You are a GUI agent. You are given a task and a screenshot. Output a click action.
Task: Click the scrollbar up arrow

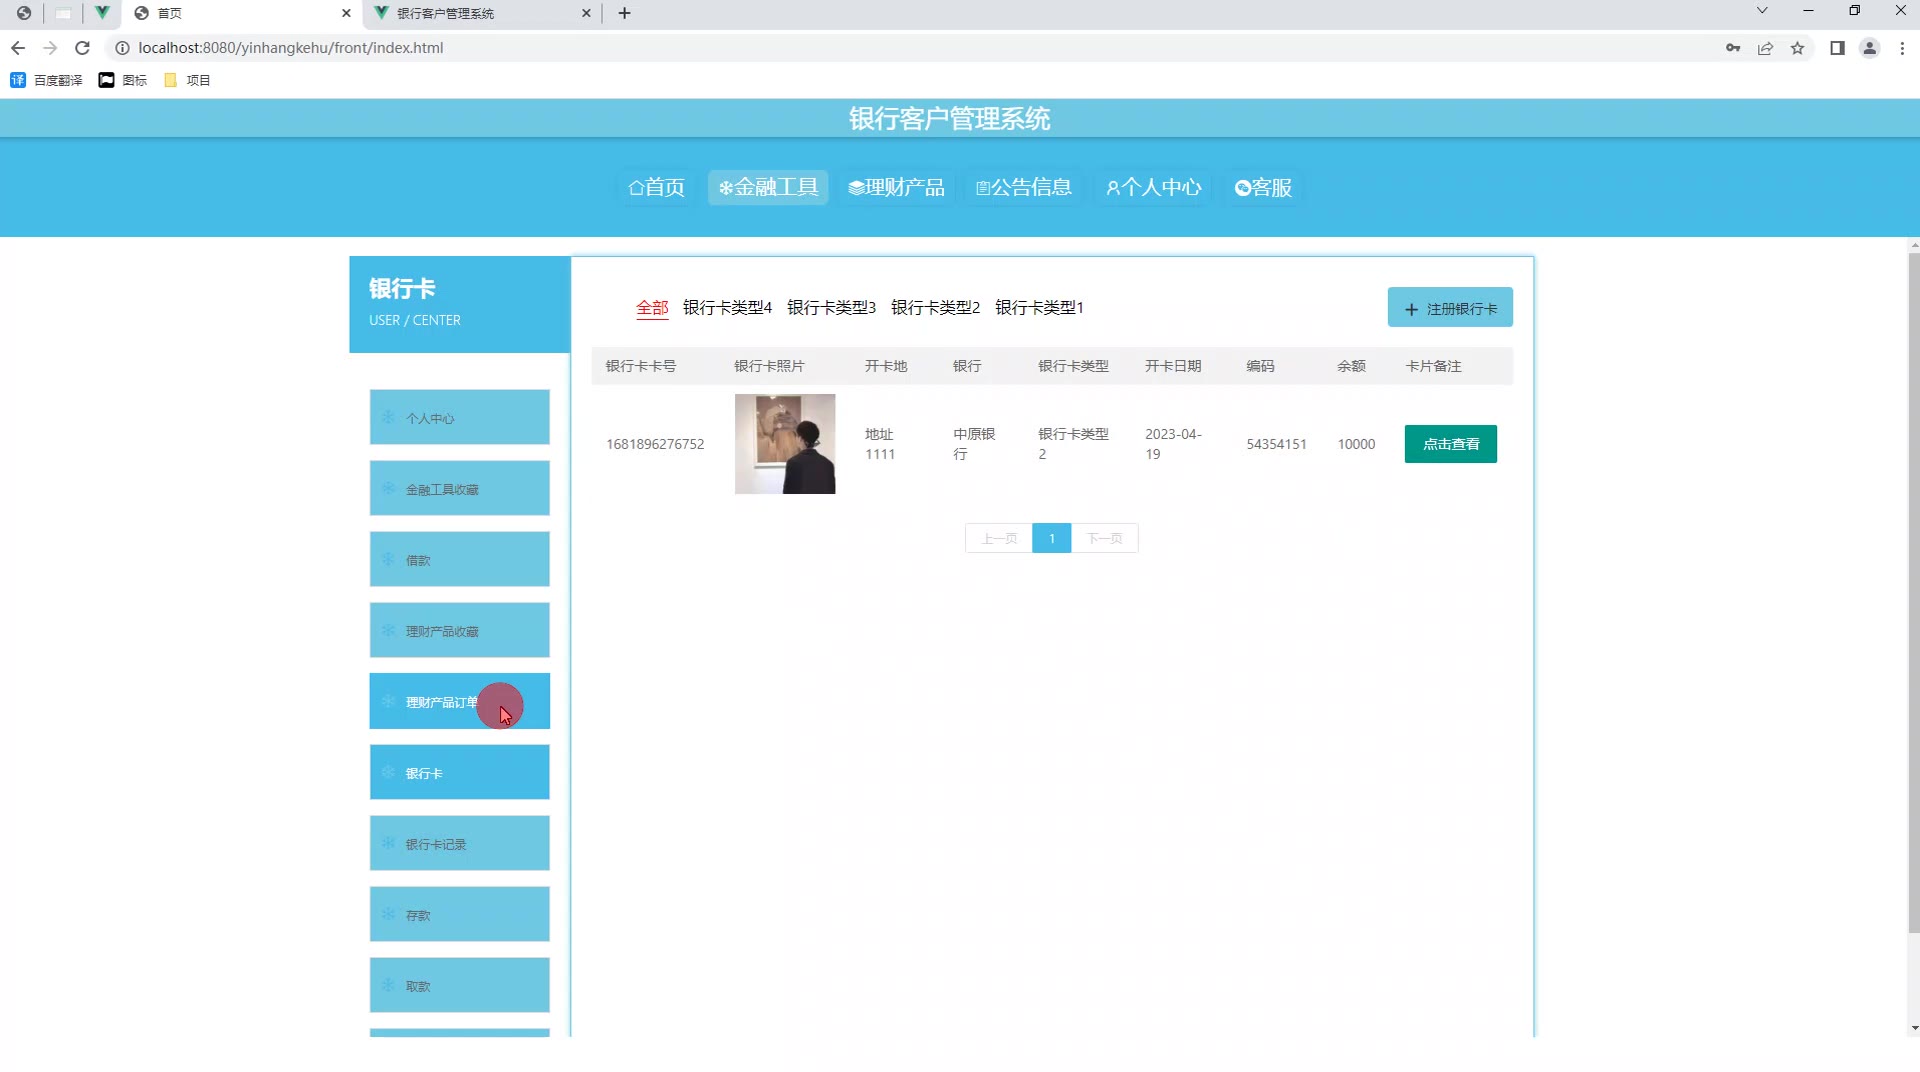1914,244
